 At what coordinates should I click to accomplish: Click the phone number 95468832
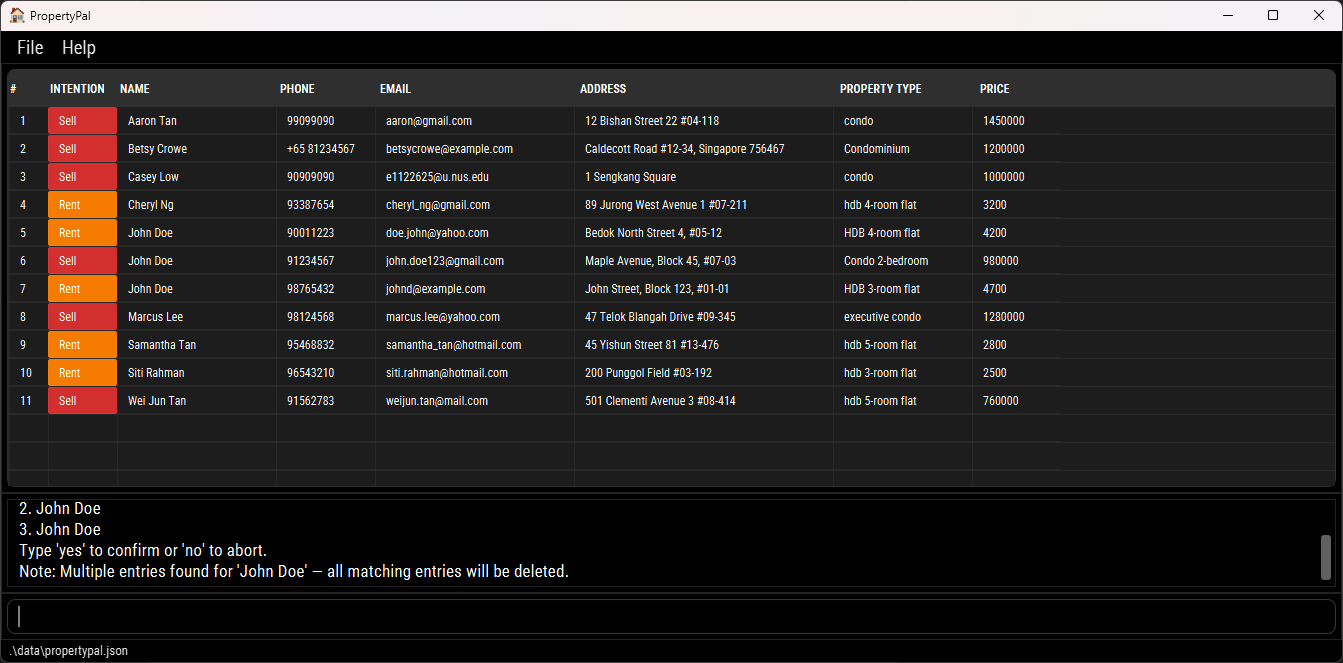tap(310, 345)
